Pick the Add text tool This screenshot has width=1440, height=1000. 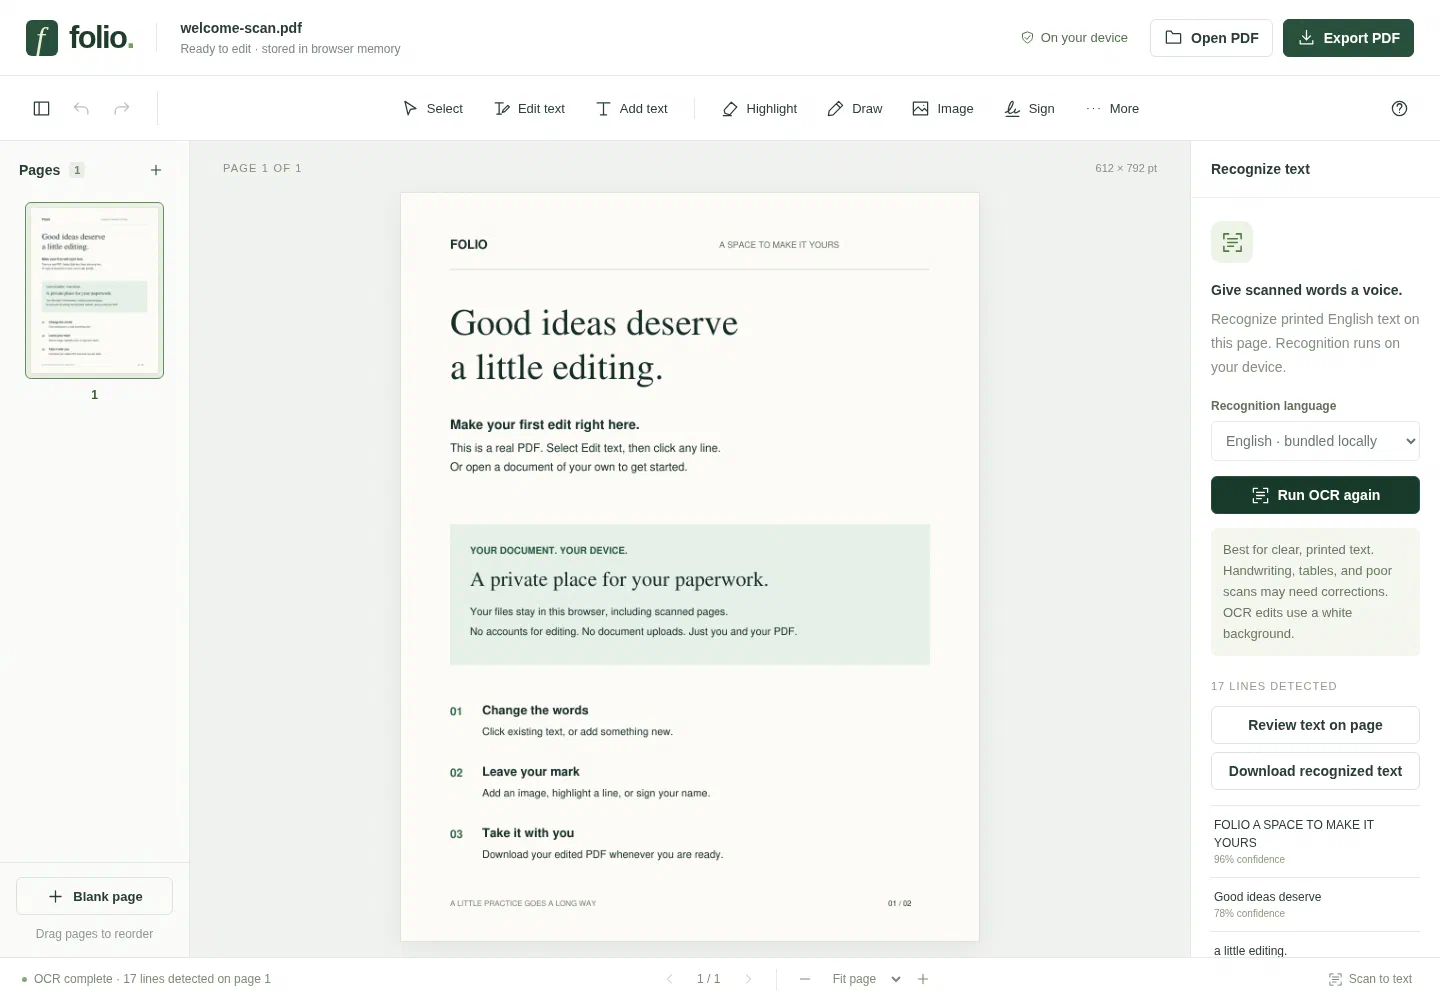point(631,108)
